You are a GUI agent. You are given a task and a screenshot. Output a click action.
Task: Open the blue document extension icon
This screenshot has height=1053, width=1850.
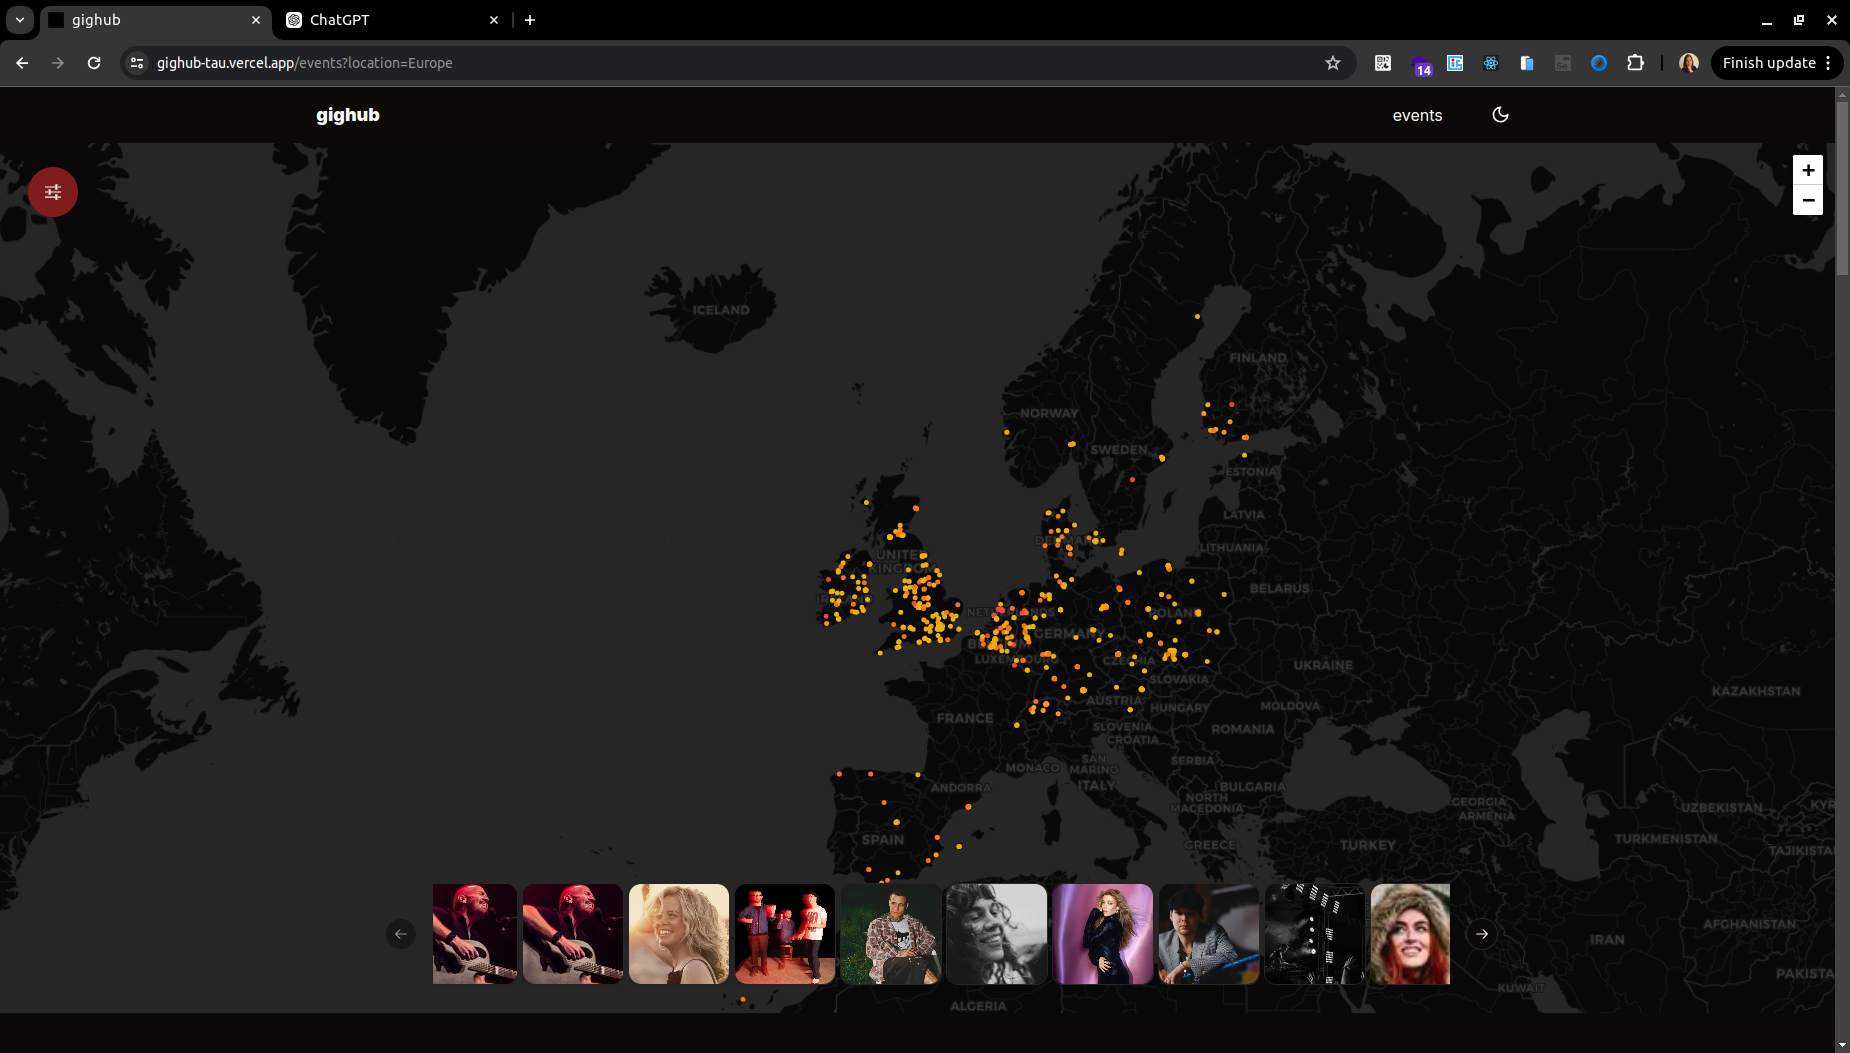click(1527, 63)
